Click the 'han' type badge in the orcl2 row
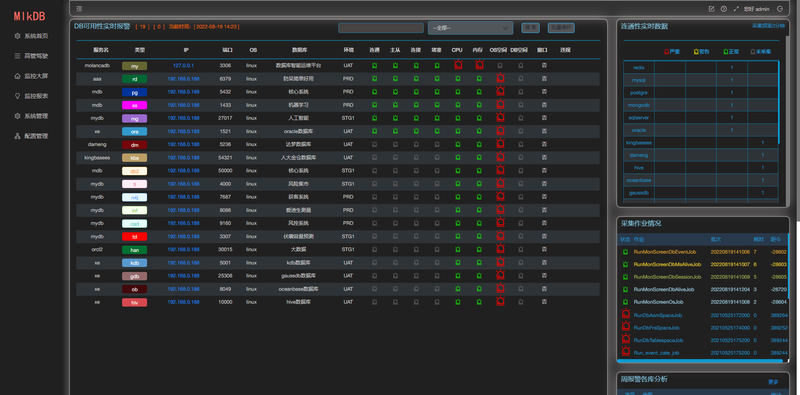Image resolution: width=800 pixels, height=395 pixels. (135, 250)
